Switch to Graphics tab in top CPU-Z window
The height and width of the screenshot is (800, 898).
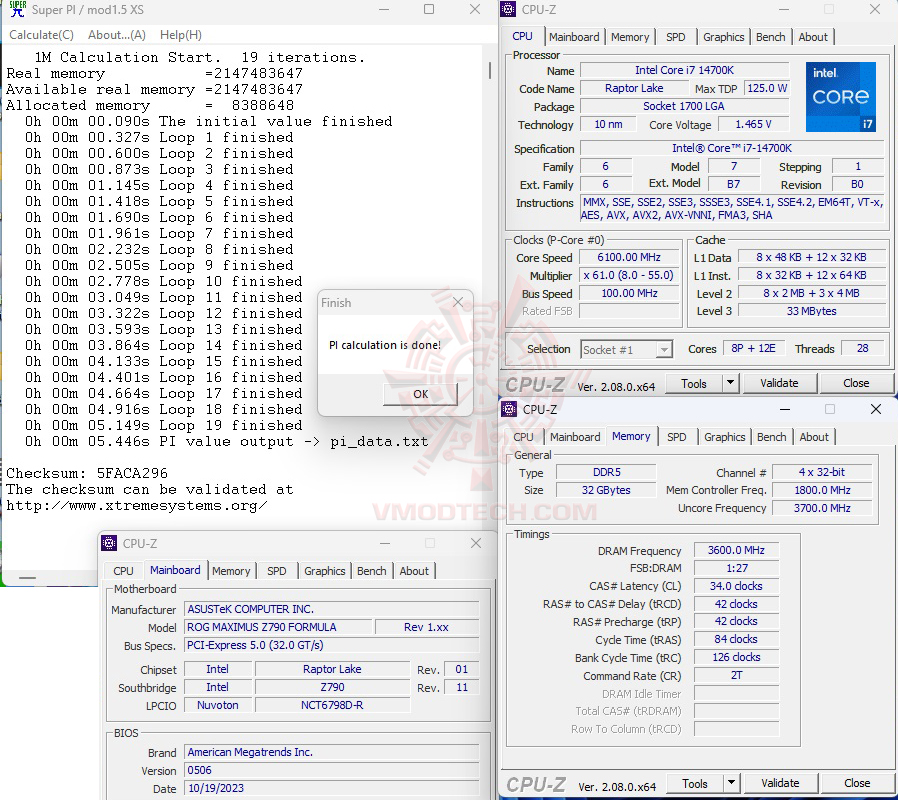(723, 37)
